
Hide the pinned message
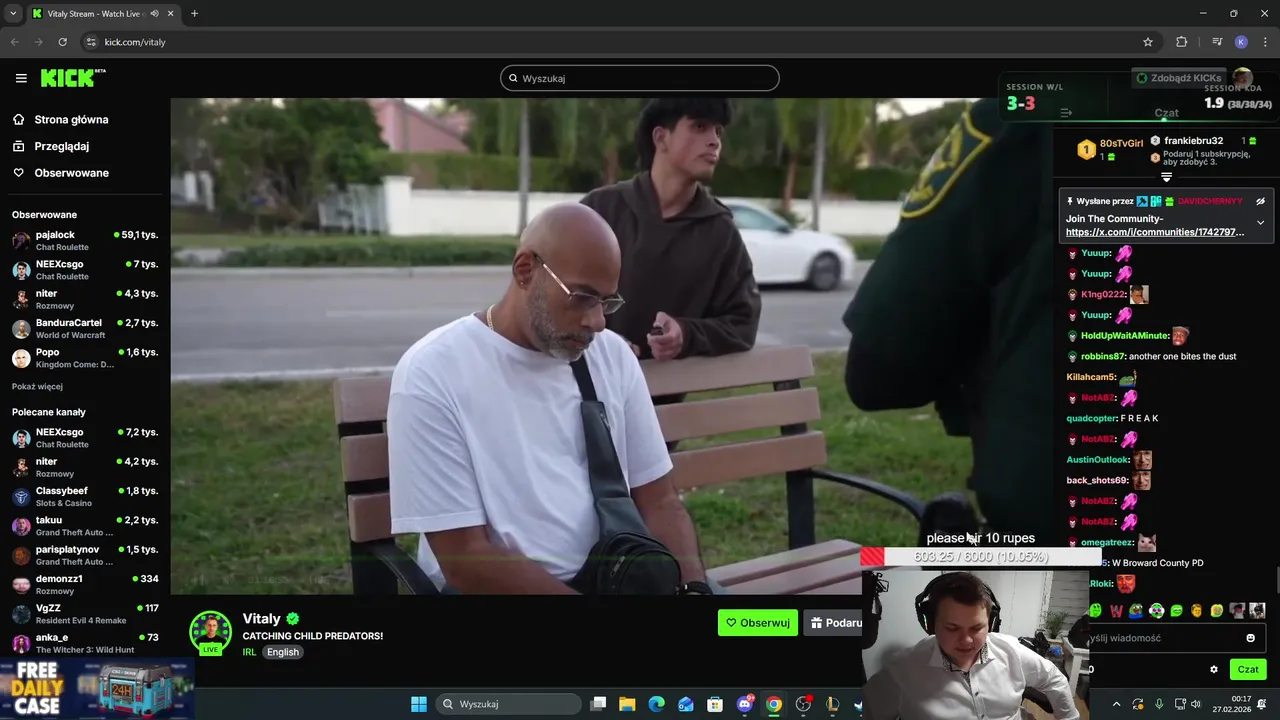pyautogui.click(x=1260, y=201)
